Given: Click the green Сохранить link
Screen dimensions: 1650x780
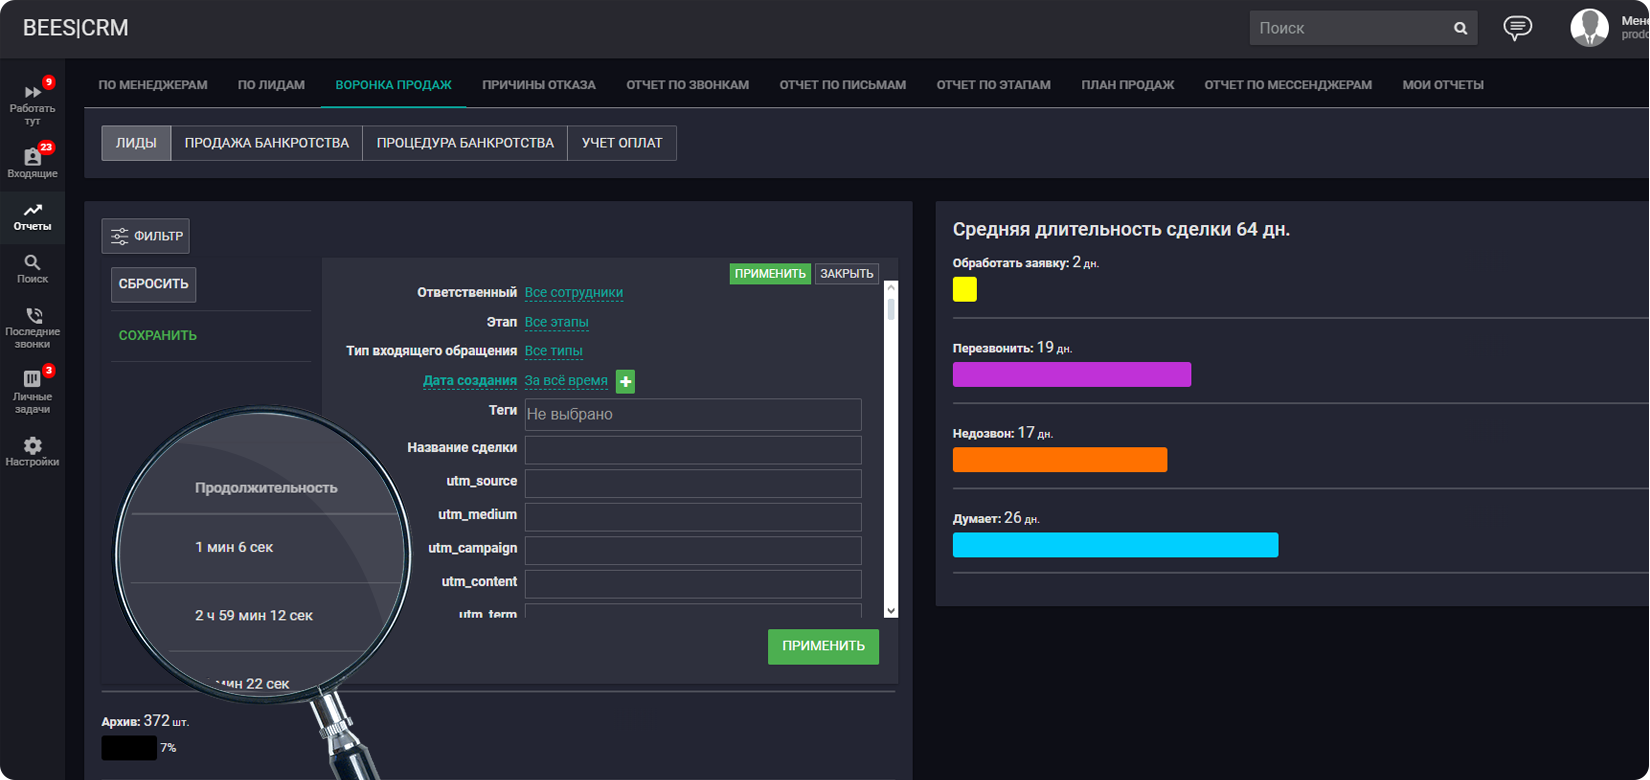Looking at the screenshot, I should point(158,335).
